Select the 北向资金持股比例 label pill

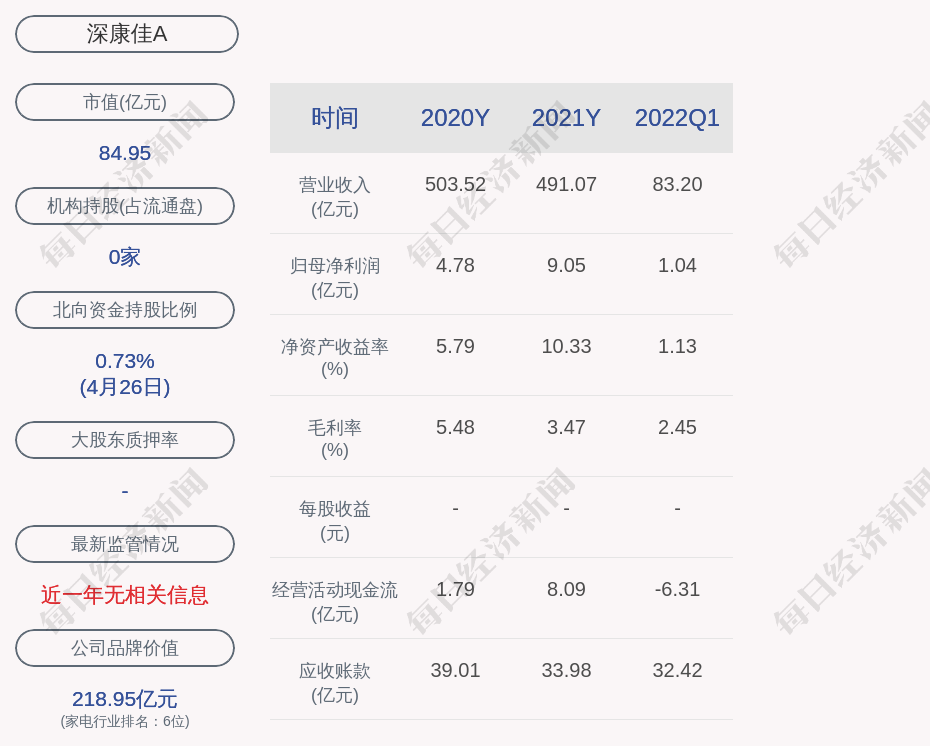click(x=125, y=310)
